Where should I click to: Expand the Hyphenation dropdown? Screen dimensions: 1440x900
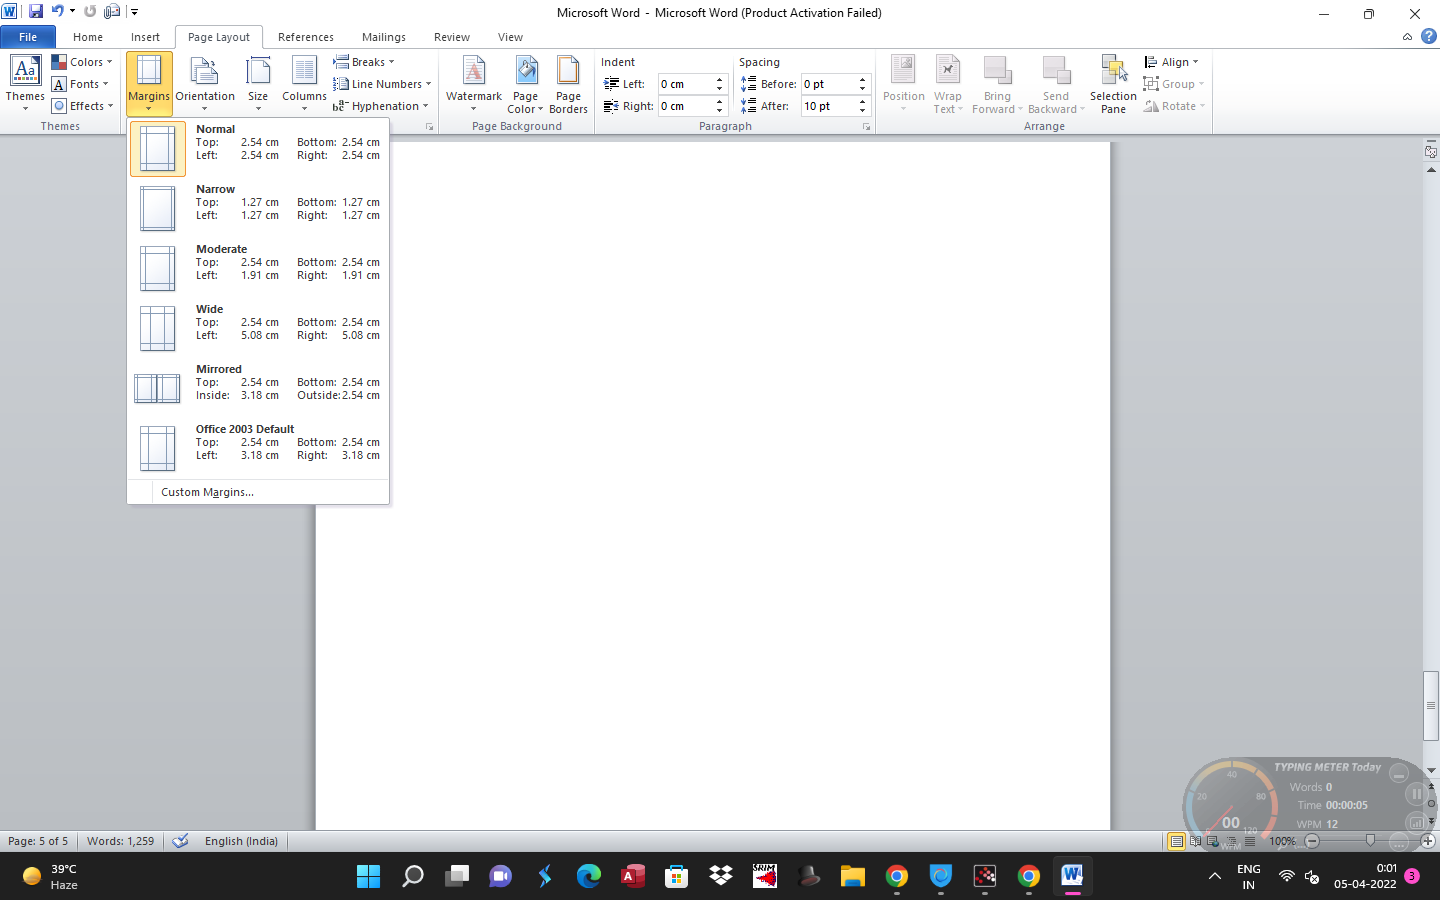[380, 106]
